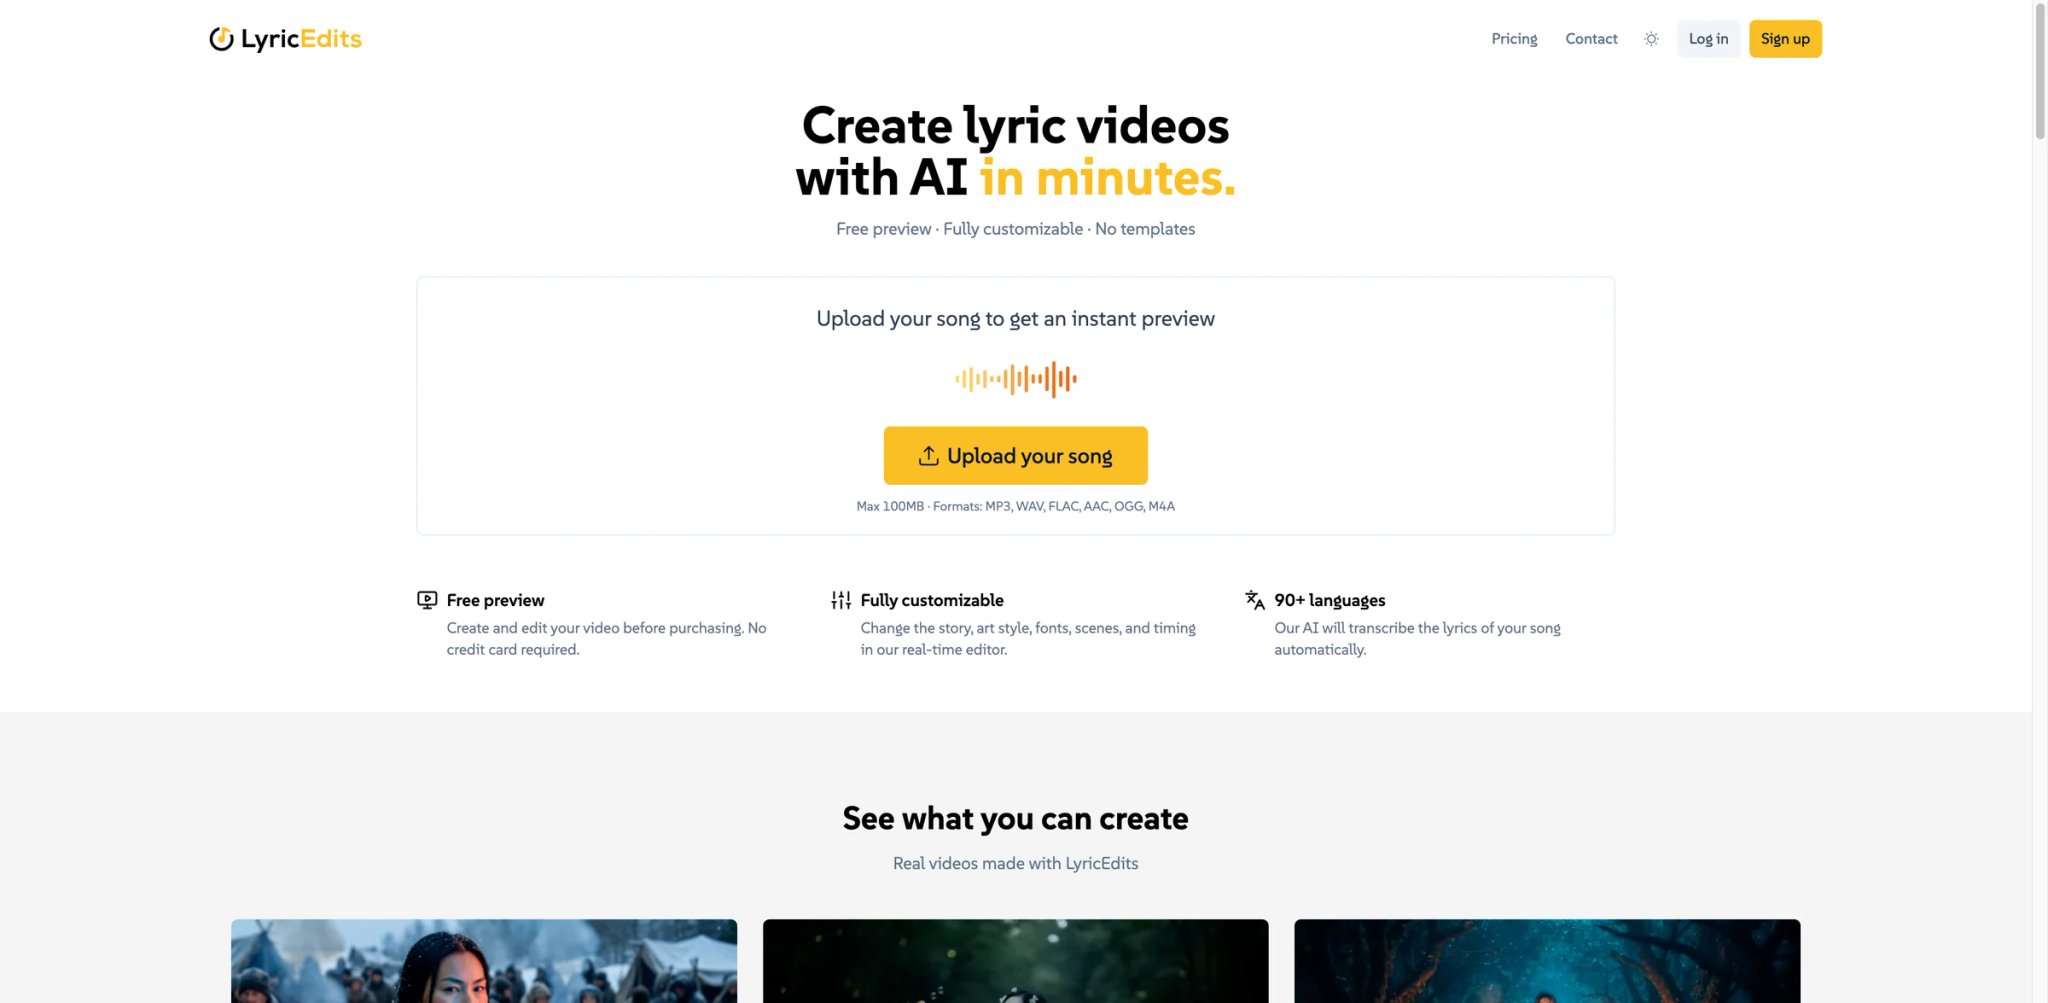2048x1003 pixels.
Task: Click the 'Fully customizable' feature heading
Action: tap(932, 600)
